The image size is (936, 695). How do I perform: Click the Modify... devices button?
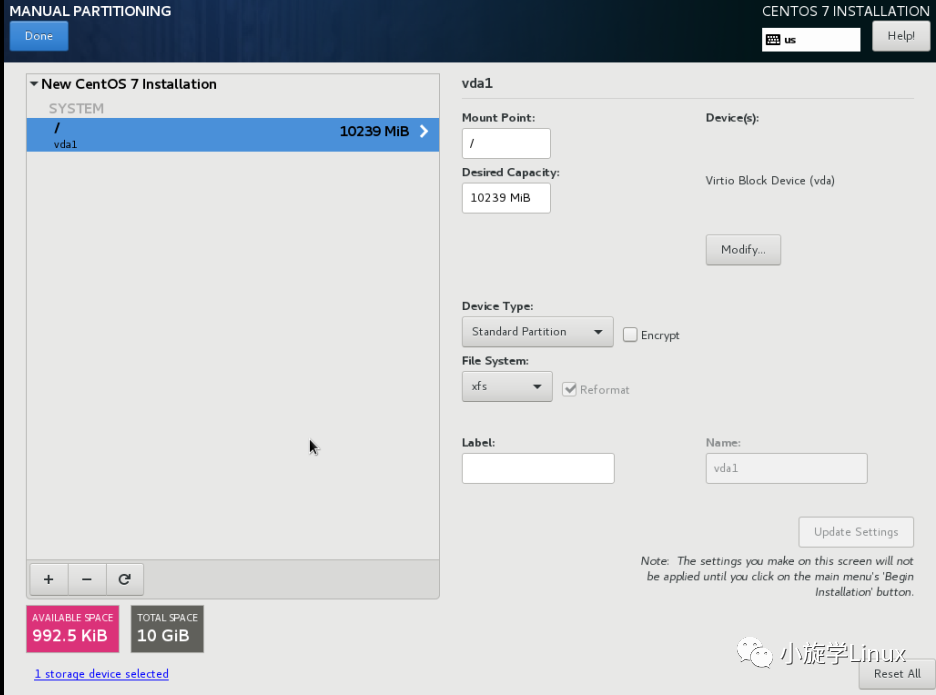tap(743, 250)
